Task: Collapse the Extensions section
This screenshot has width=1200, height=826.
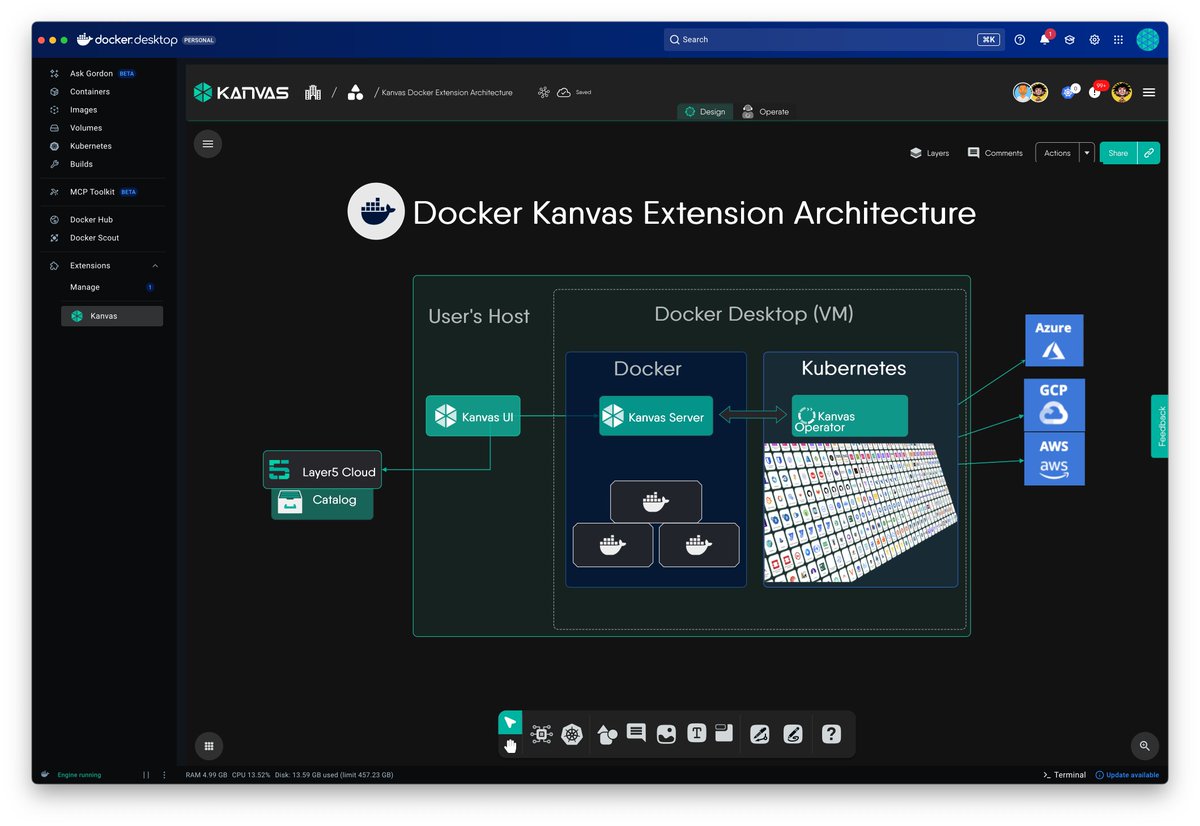Action: click(x=155, y=266)
